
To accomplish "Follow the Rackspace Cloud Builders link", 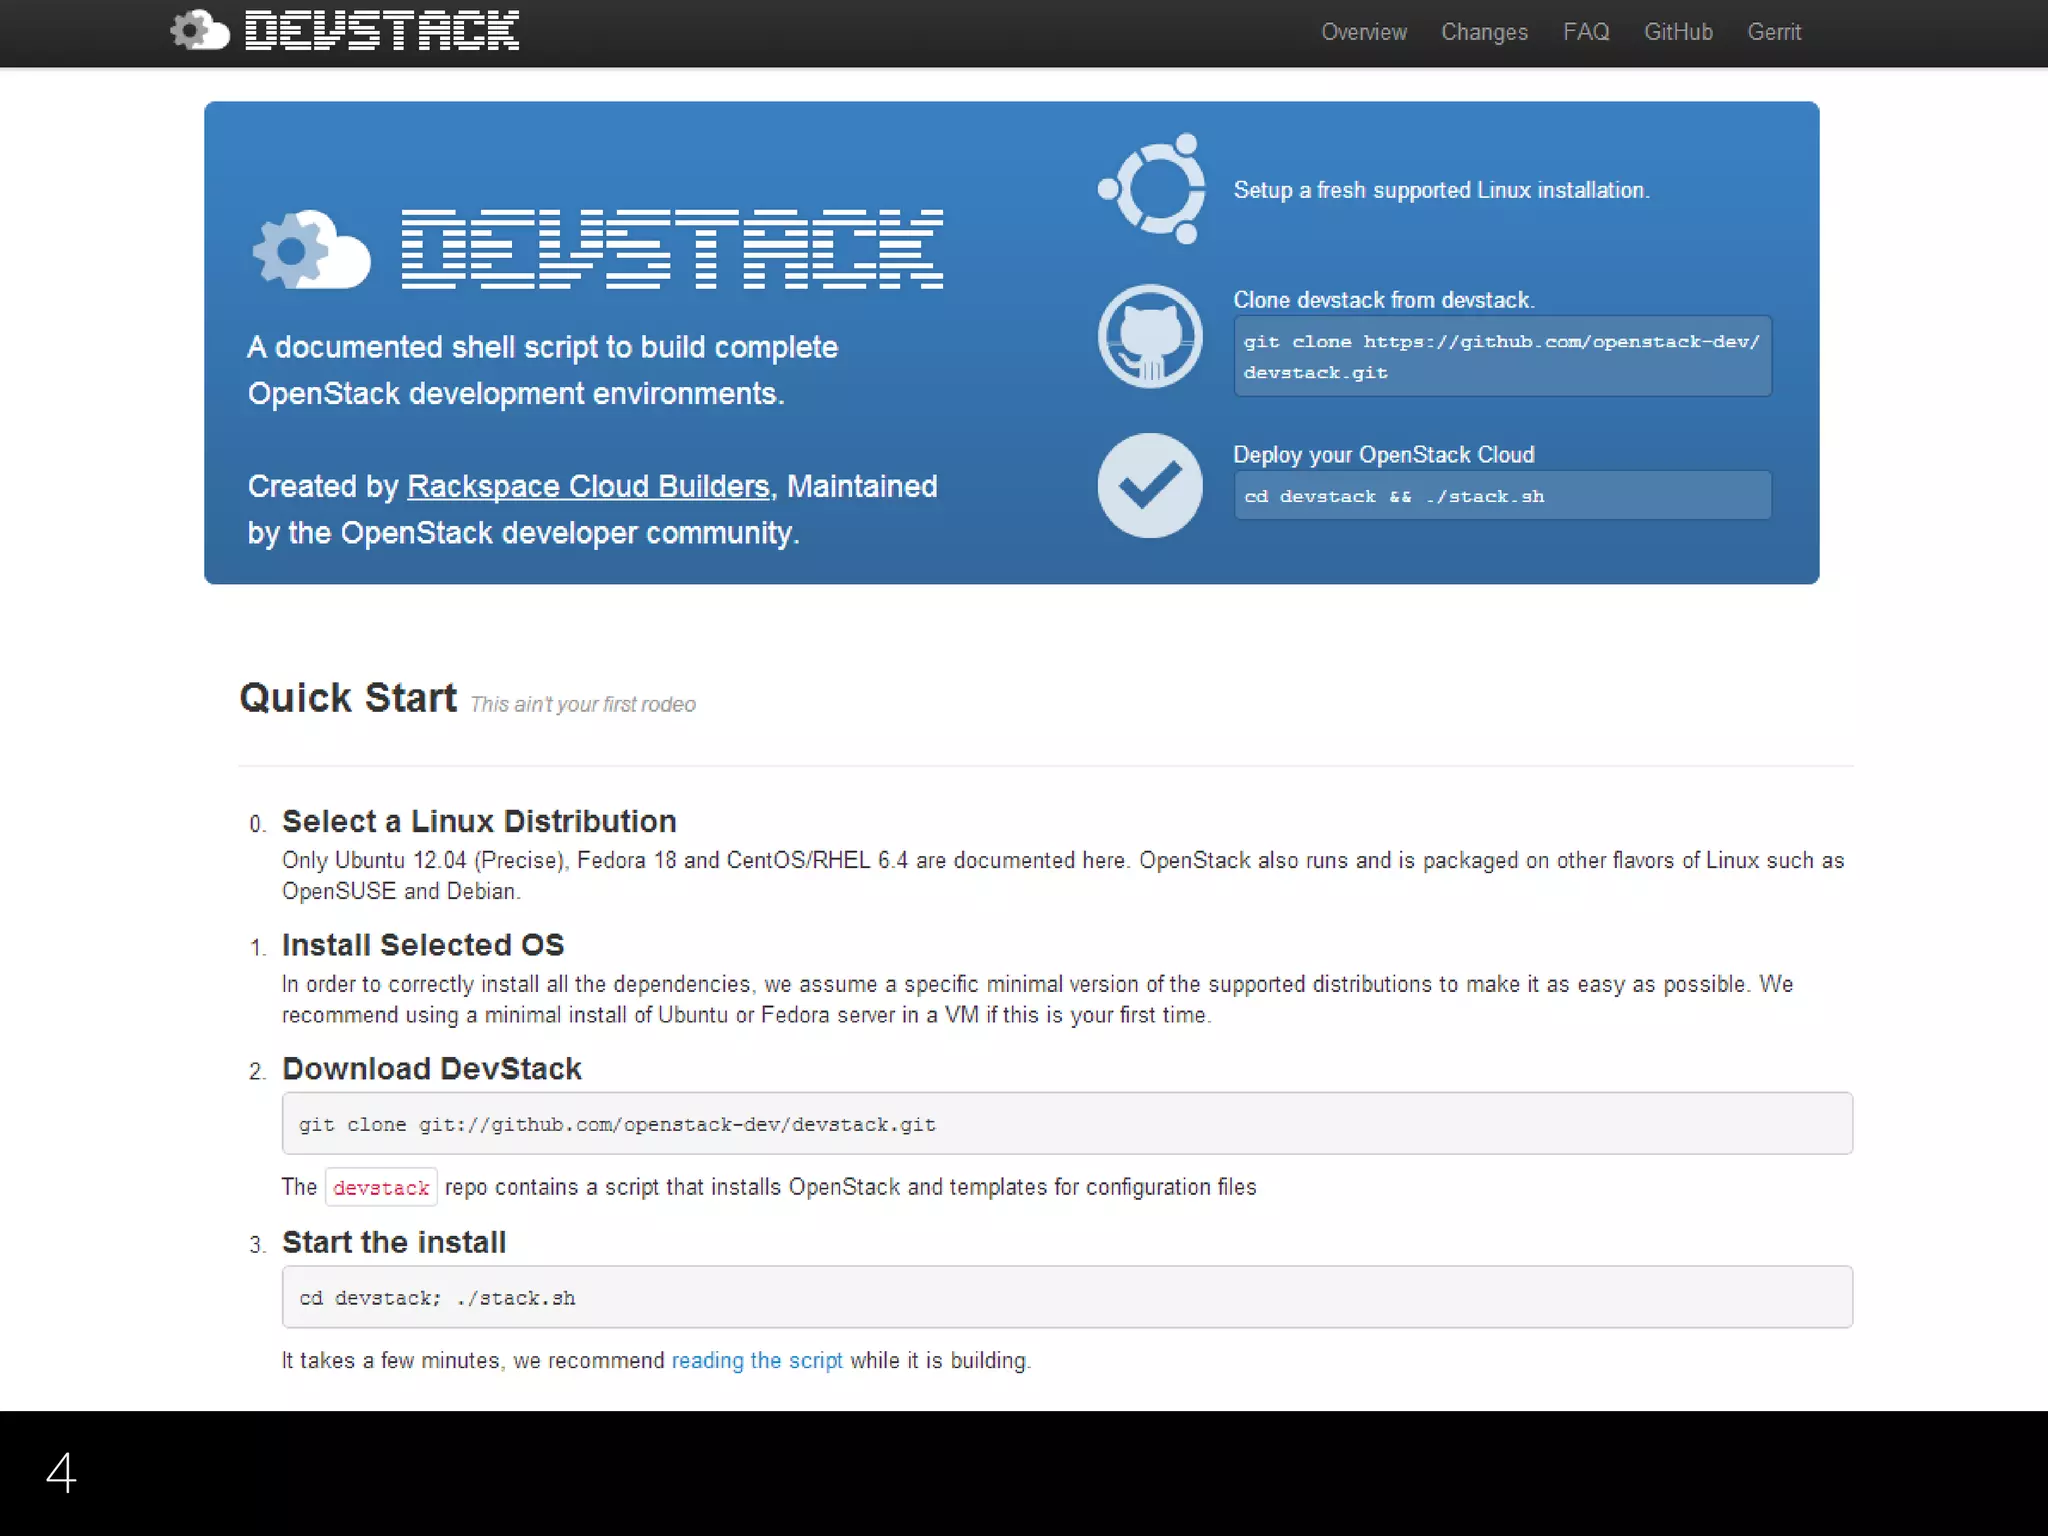I will coord(588,486).
